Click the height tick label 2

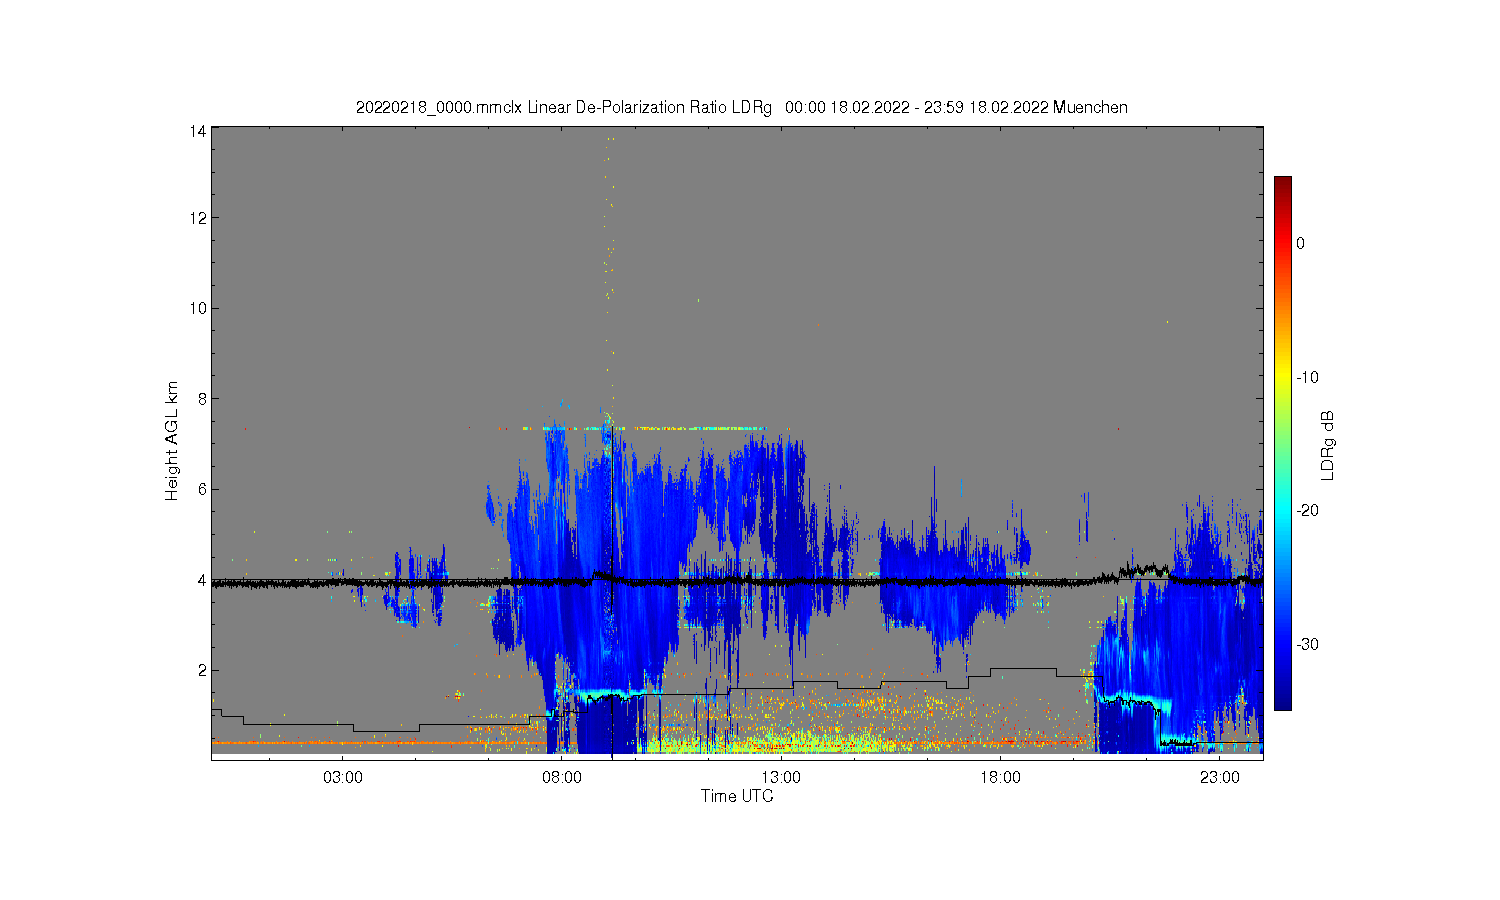(x=202, y=670)
